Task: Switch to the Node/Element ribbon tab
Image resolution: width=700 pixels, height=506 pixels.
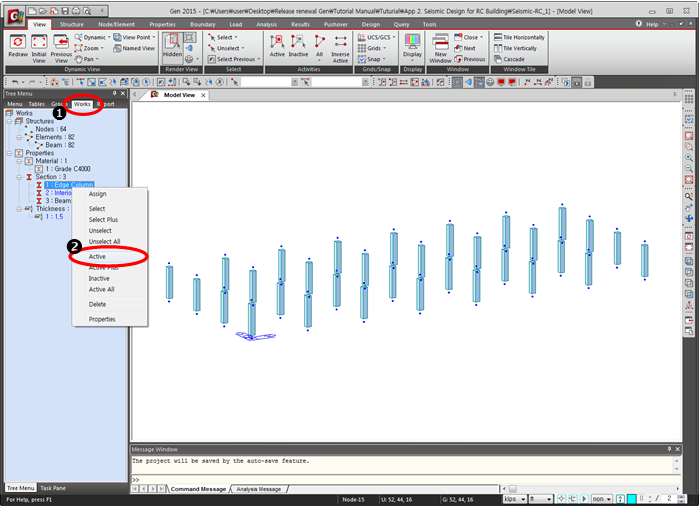Action: (117, 25)
